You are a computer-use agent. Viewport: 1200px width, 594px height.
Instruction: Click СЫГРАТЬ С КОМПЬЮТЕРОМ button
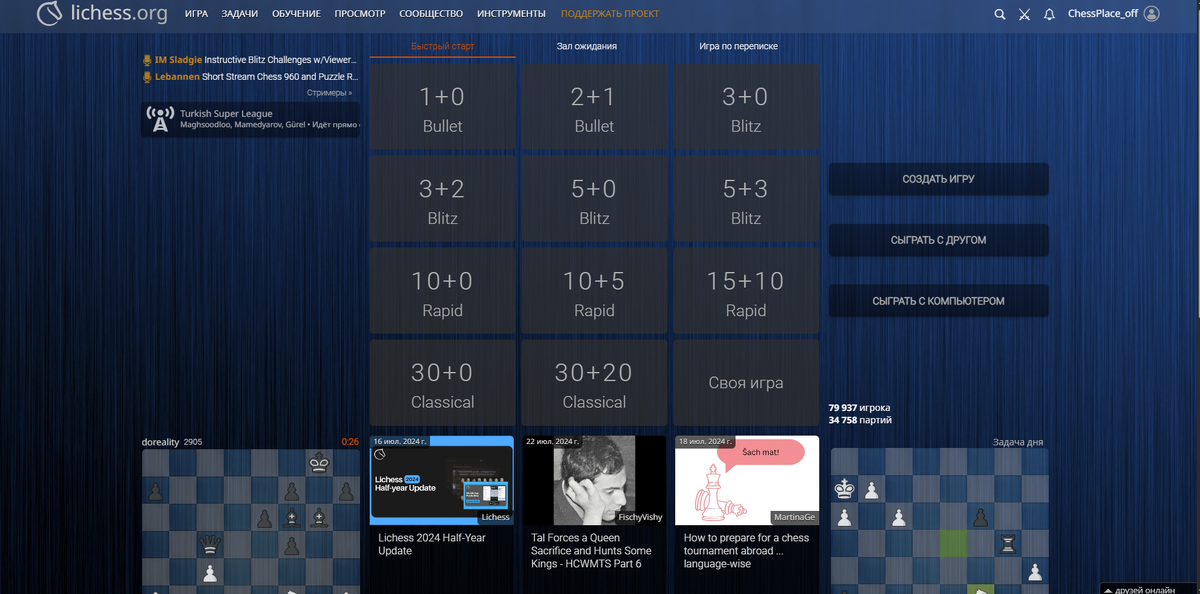[x=938, y=301]
